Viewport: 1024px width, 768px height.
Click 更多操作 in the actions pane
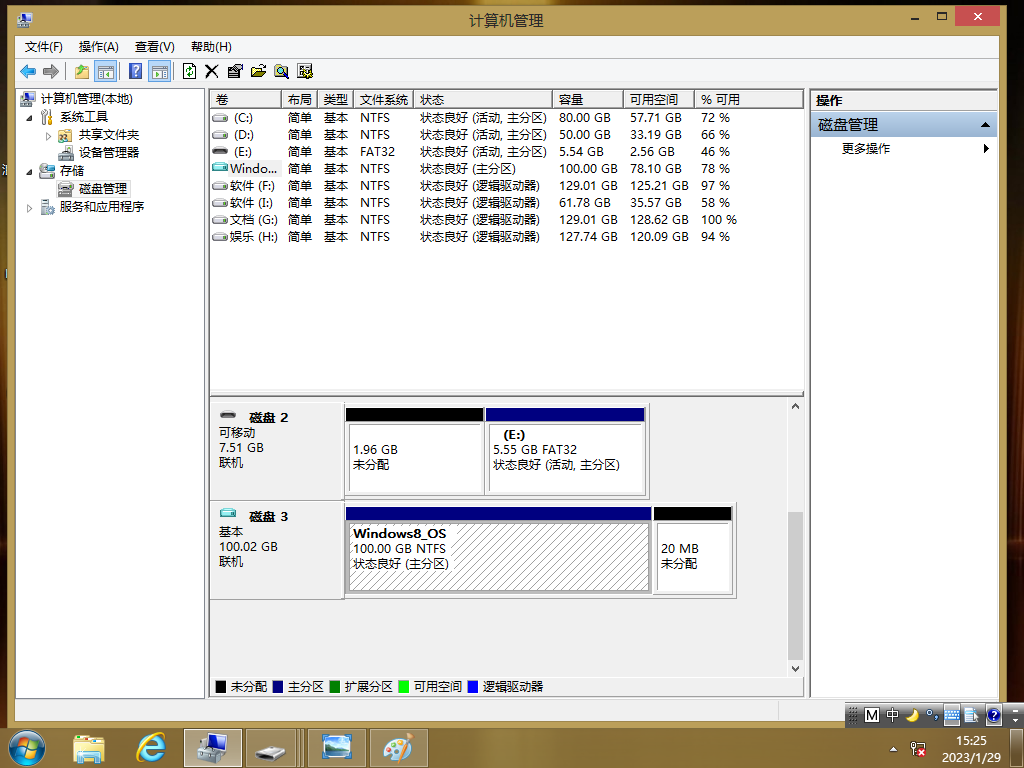(x=865, y=148)
